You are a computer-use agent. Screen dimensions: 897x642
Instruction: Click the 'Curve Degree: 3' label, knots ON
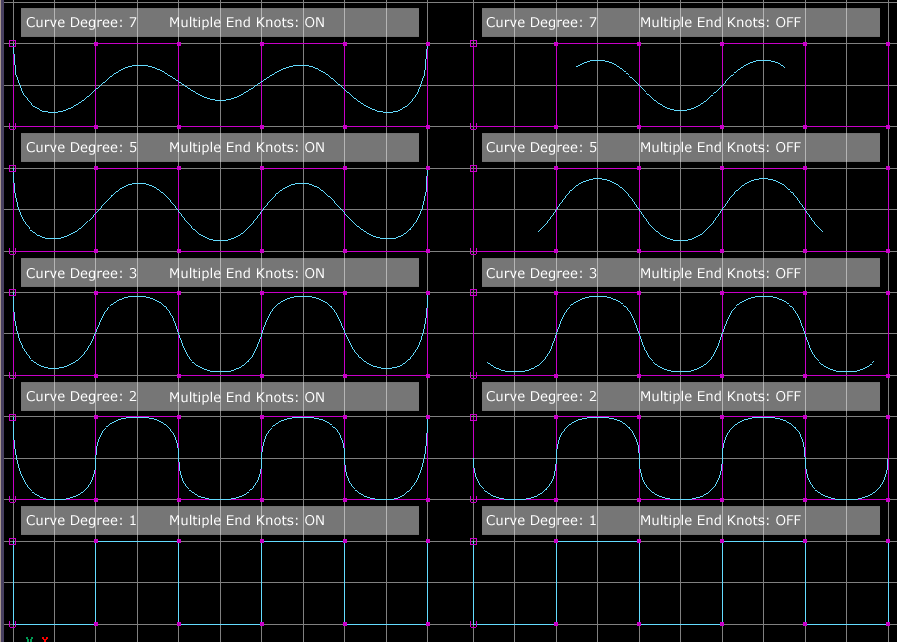(x=81, y=273)
